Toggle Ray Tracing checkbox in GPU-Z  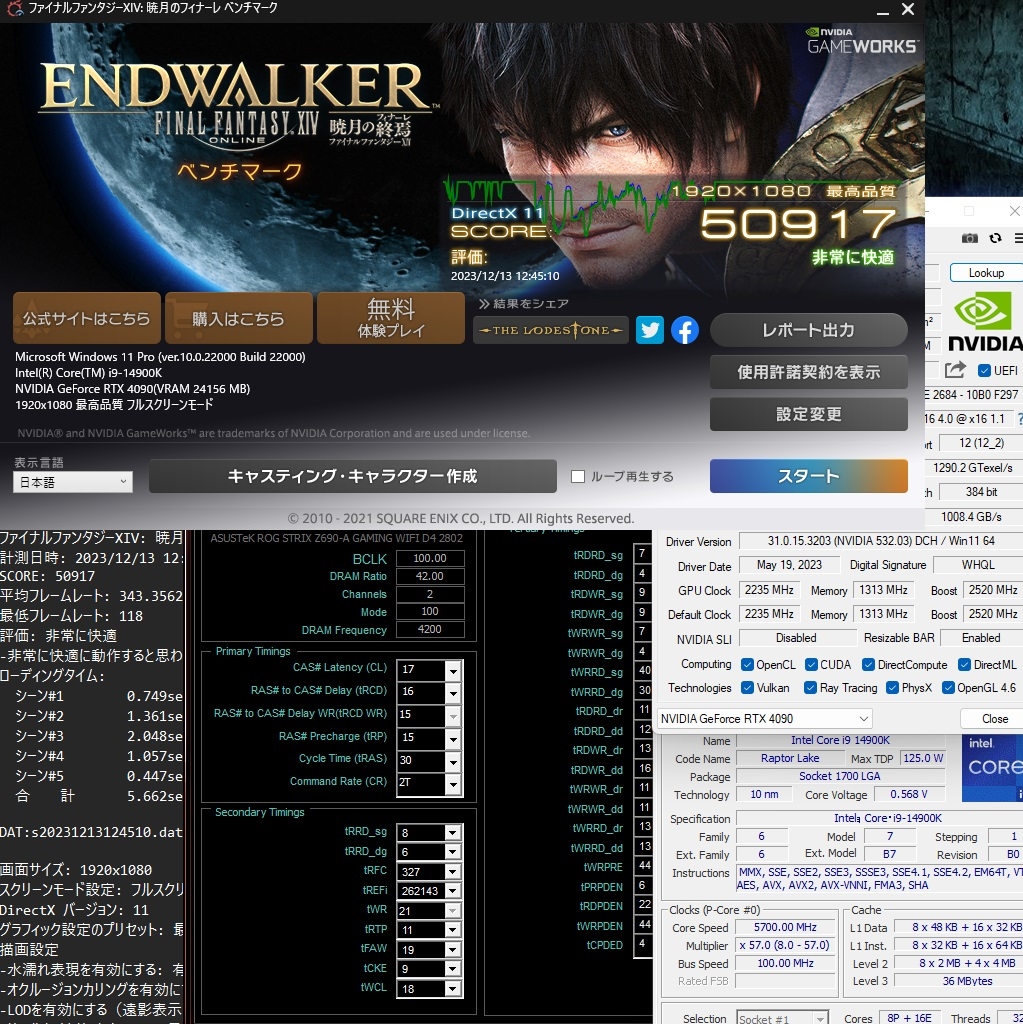pos(810,688)
